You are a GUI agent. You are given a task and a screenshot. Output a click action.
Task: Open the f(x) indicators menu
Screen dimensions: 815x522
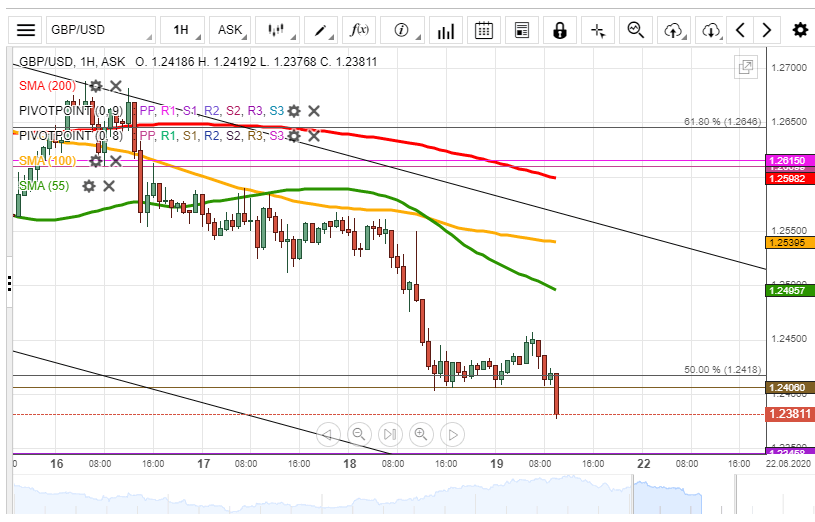(x=359, y=30)
